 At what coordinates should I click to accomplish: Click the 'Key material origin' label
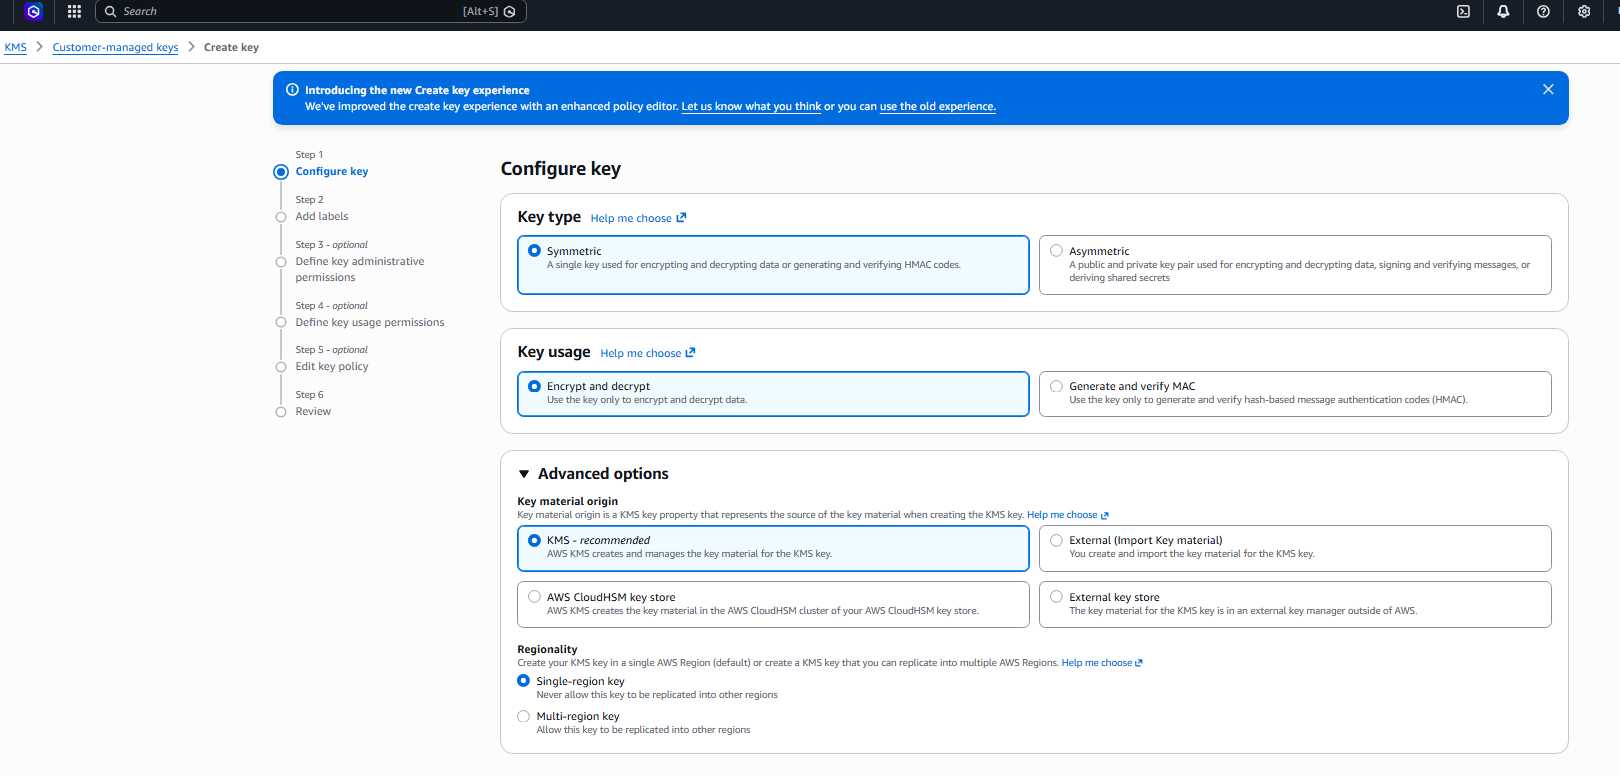click(567, 501)
